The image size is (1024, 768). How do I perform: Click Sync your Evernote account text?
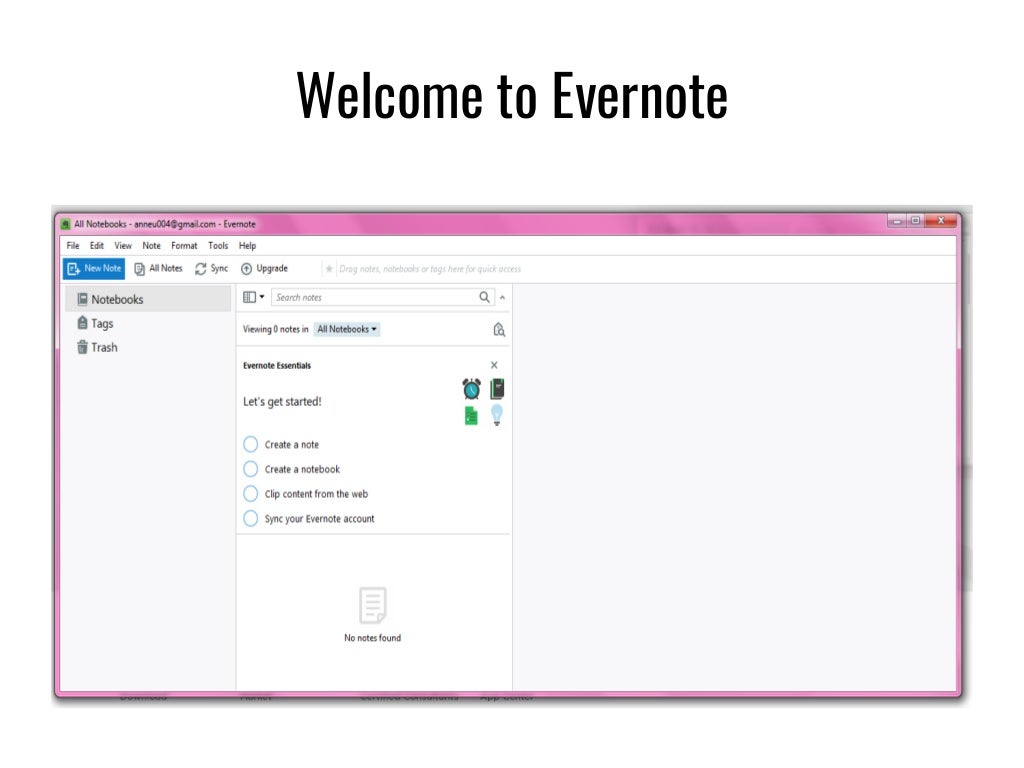[x=319, y=519]
